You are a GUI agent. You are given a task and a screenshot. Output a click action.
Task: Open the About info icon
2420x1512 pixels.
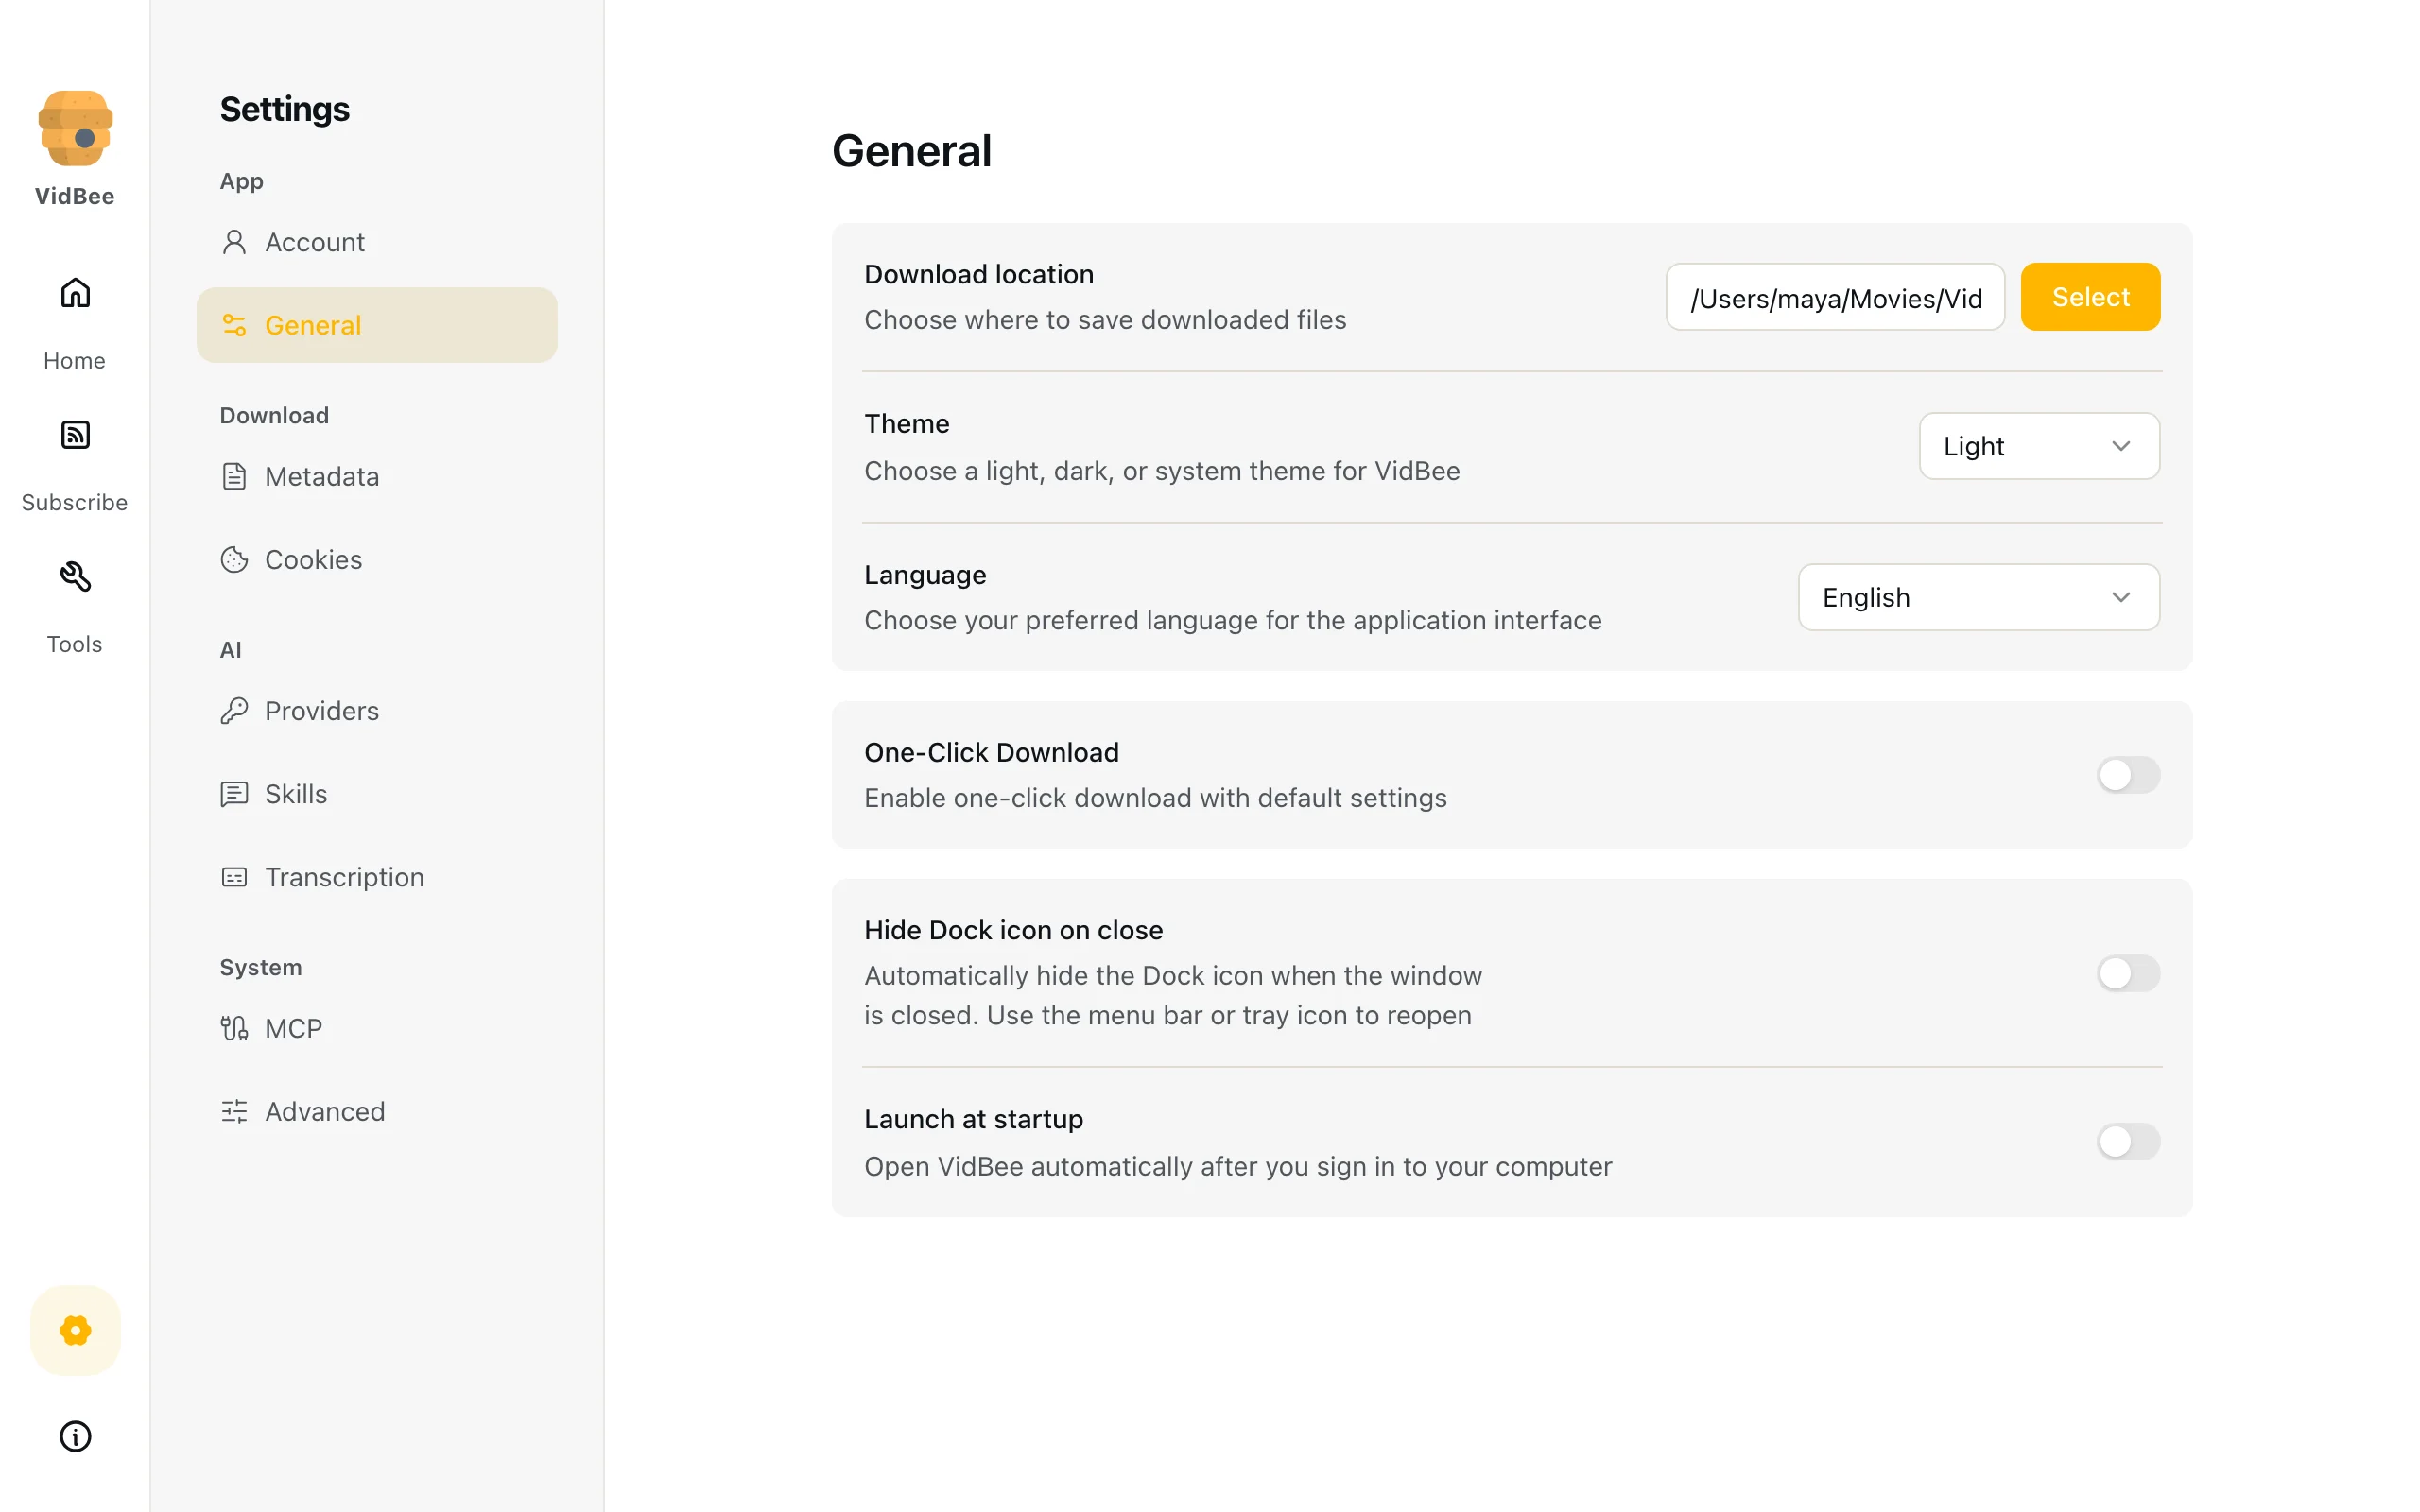pos(75,1436)
